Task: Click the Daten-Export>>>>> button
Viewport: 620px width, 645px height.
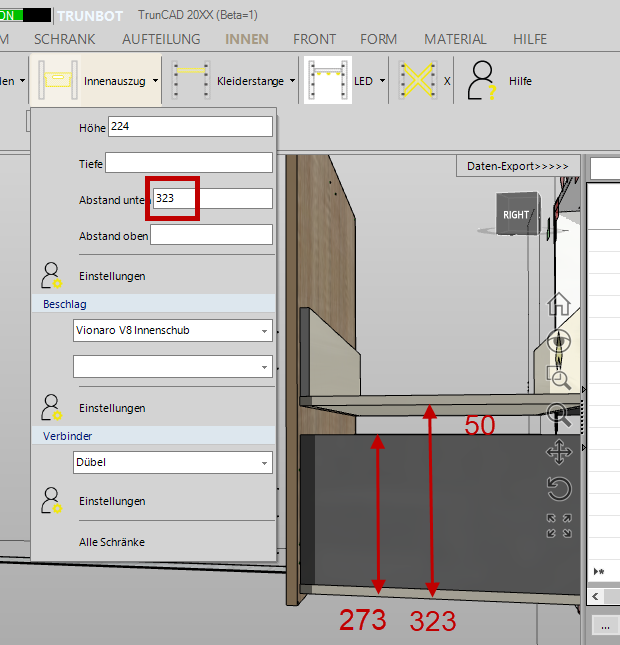Action: point(517,166)
